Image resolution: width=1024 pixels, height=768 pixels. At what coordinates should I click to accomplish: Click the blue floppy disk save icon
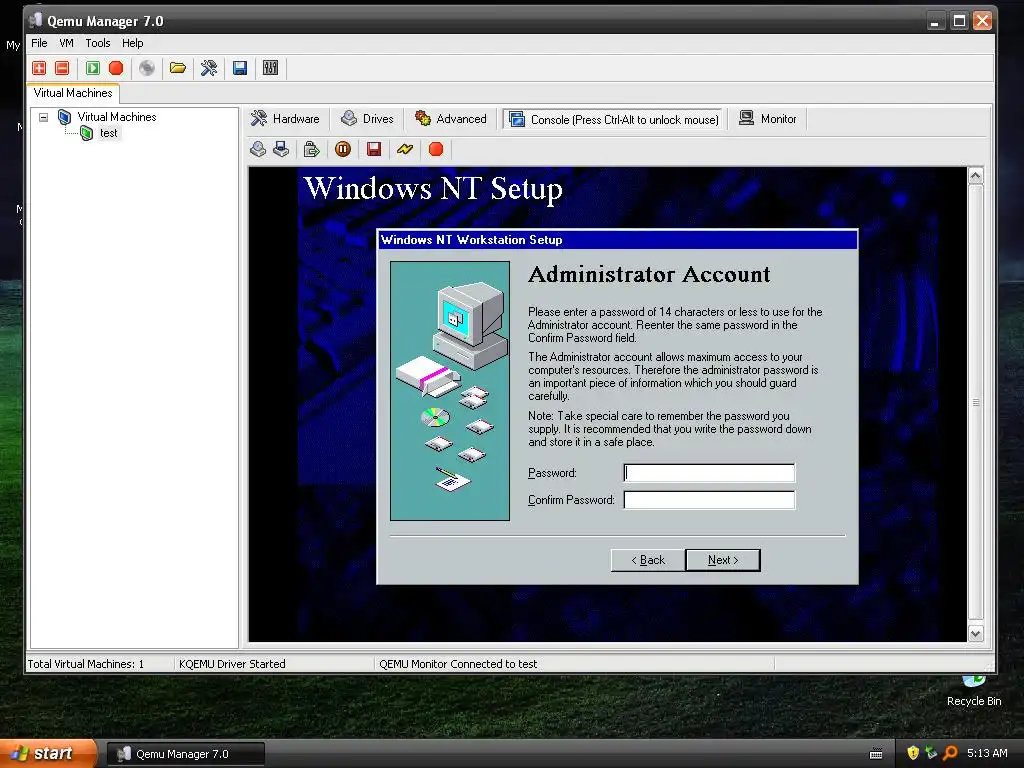[x=240, y=68]
